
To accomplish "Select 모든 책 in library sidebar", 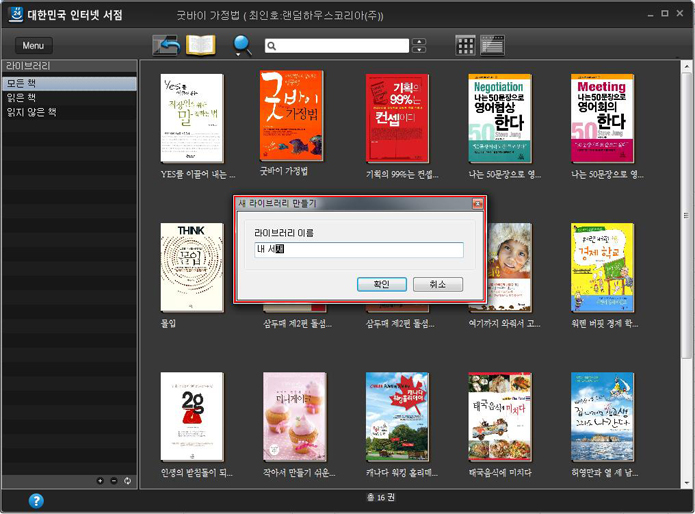I will [x=69, y=83].
